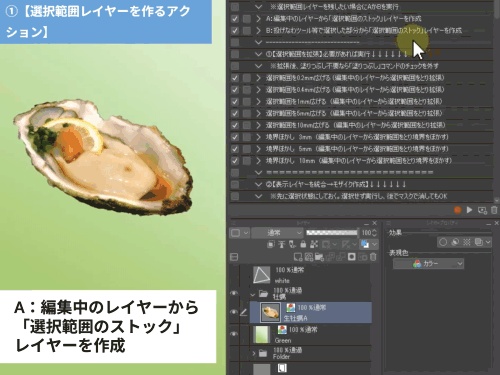500x375 pixels.
Task: Expand the 境界ぼかし 5mm action
Action: click(x=259, y=149)
